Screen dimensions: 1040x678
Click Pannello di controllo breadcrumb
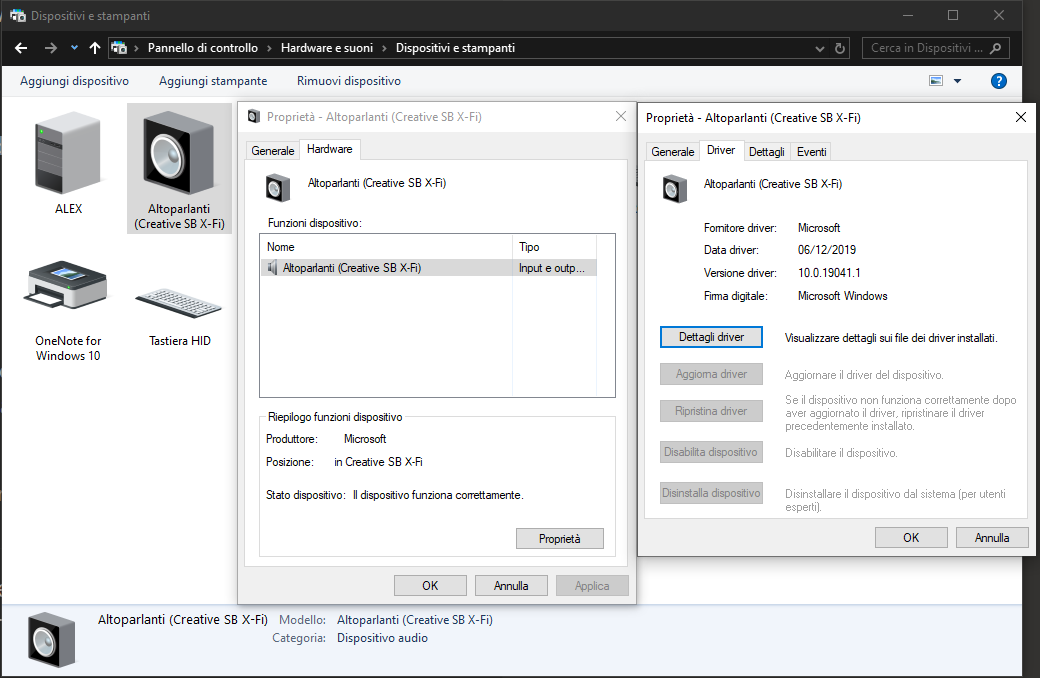(x=202, y=48)
